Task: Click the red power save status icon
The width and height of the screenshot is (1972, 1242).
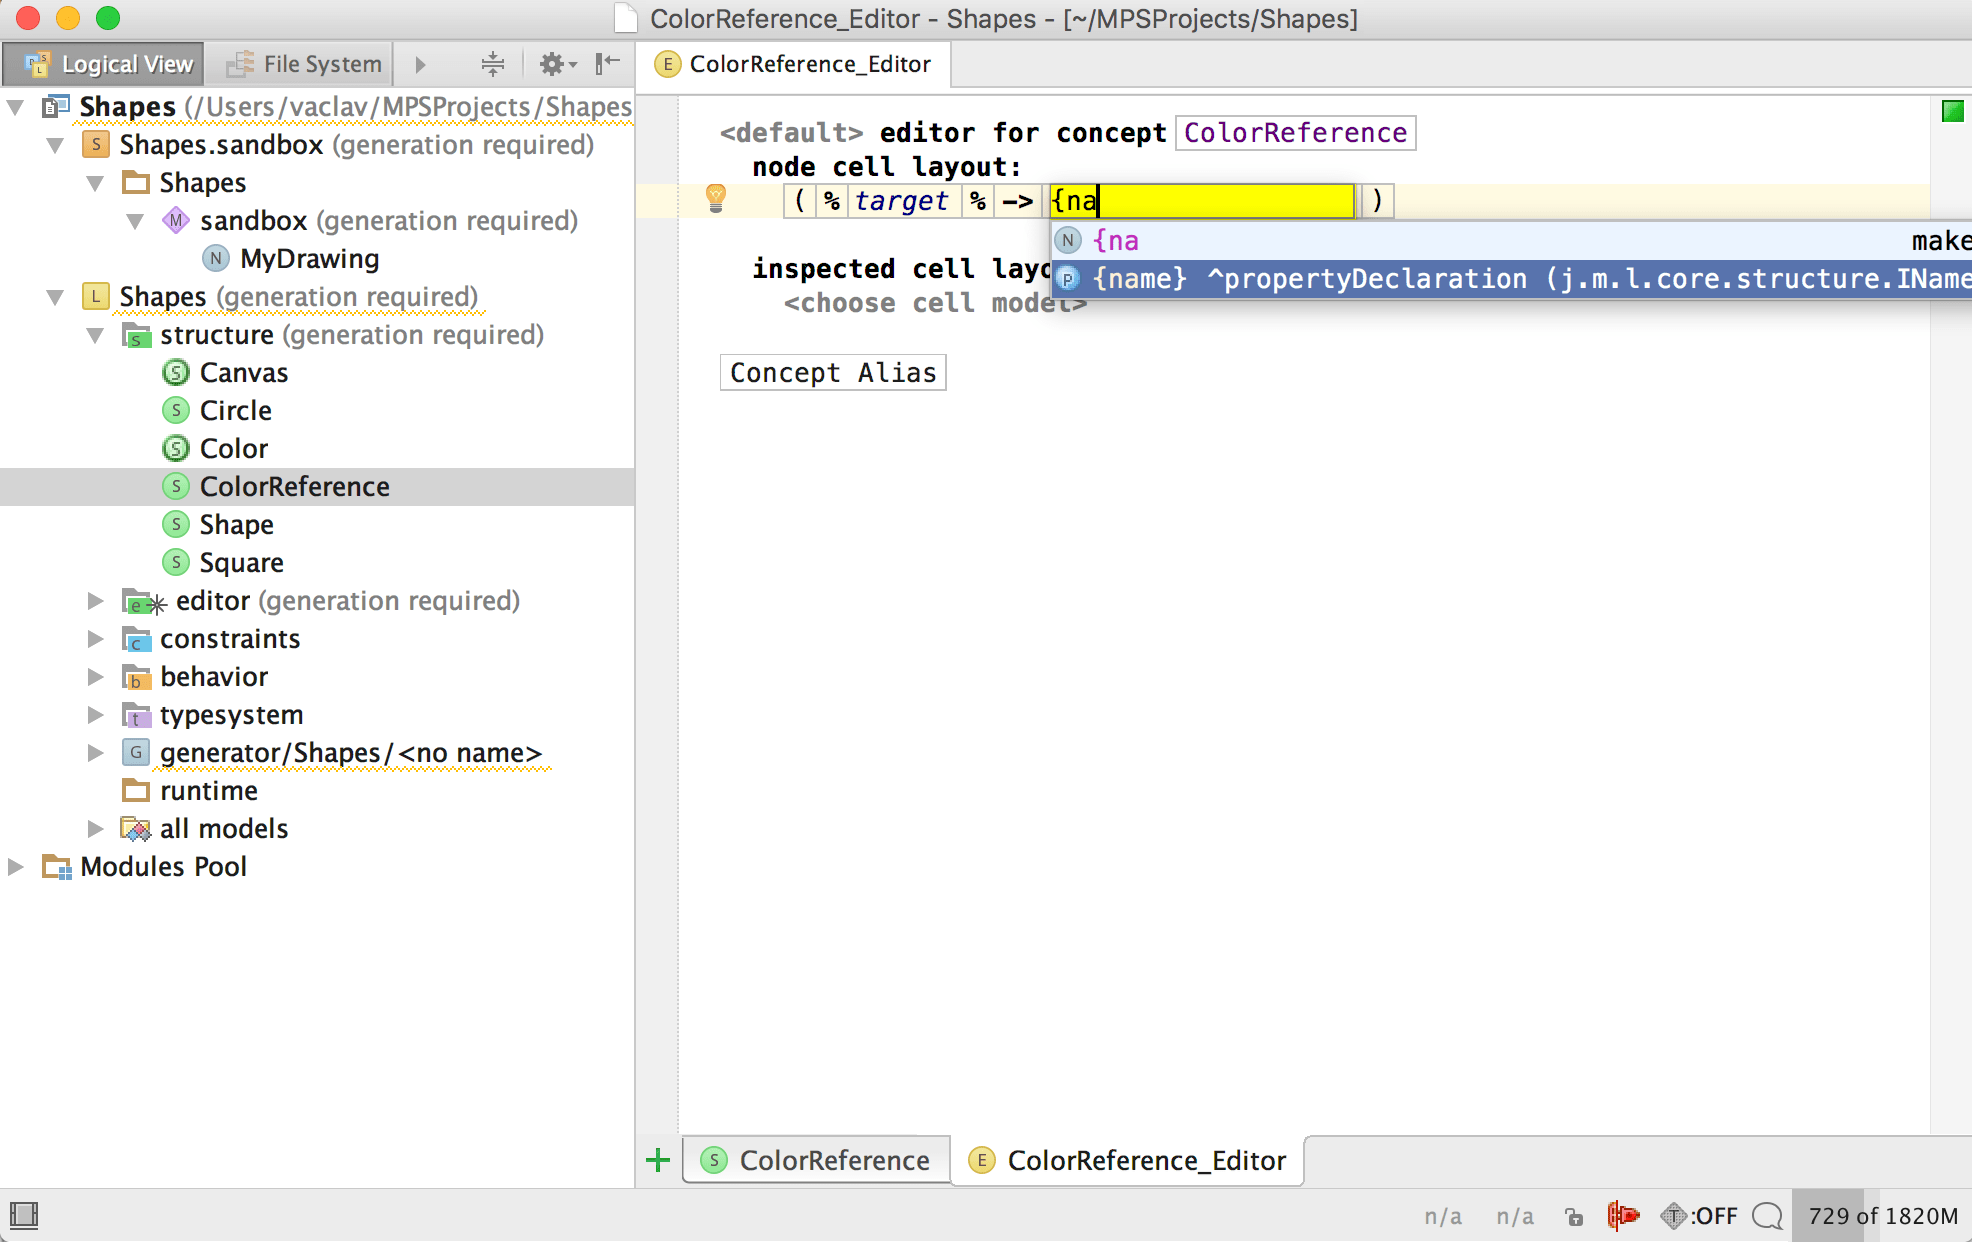Action: point(1622,1215)
